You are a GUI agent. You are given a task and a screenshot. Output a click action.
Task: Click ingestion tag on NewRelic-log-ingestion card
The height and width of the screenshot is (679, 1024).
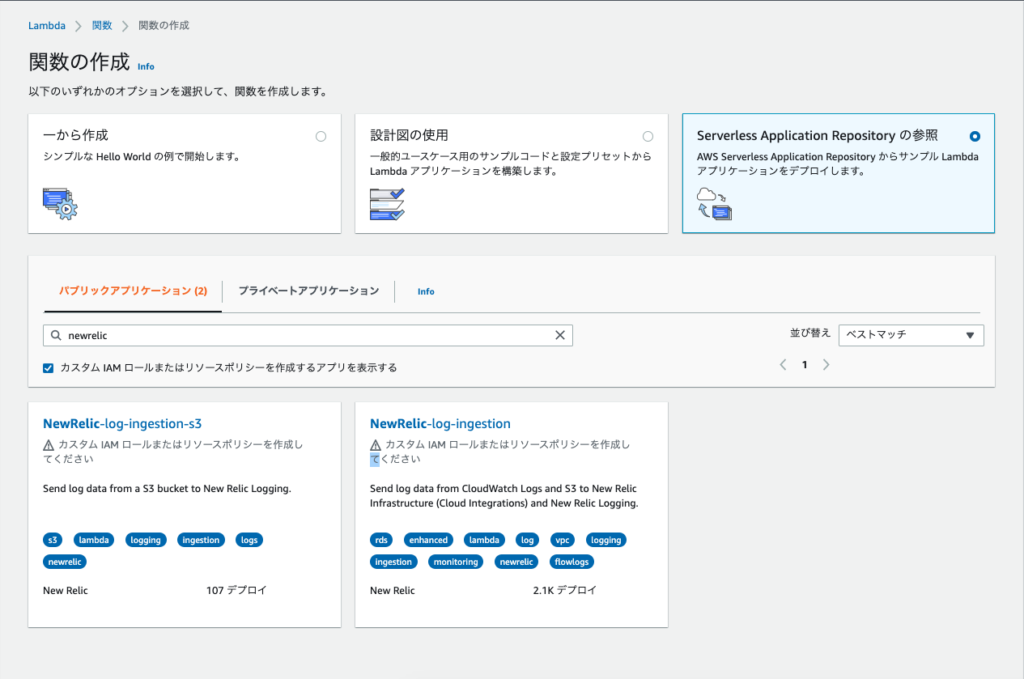coord(394,561)
